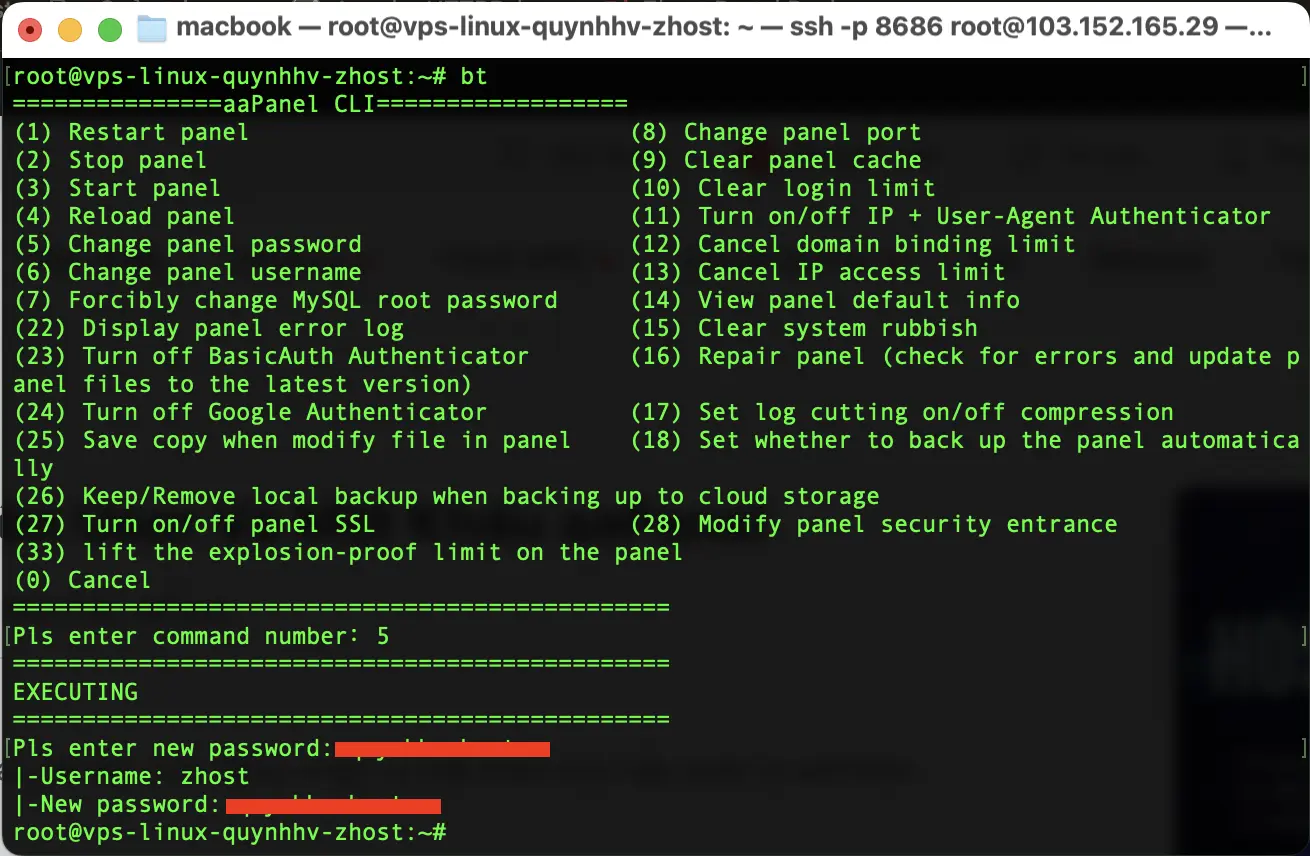The width and height of the screenshot is (1310, 856).
Task: Click the 'aaPanel CLI' header line
Action: point(320,105)
